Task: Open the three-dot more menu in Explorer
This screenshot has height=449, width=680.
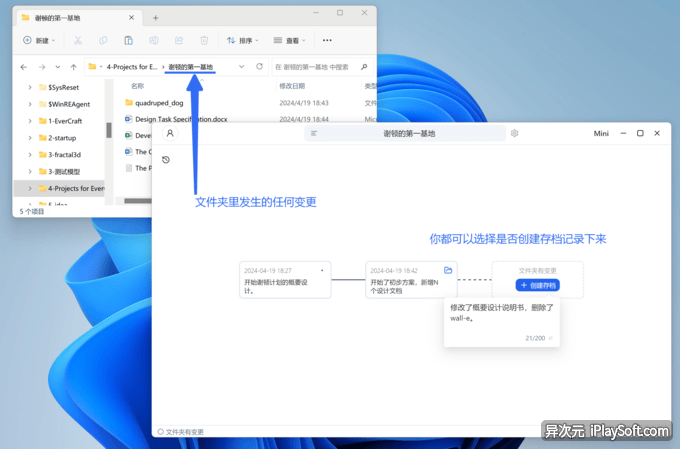Action: pyautogui.click(x=327, y=40)
